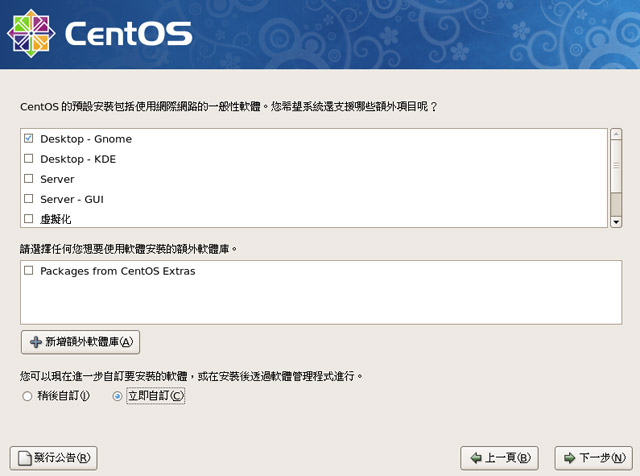Viewport: 640px width, 476px height.
Task: Uncheck the Desktop - Gnome checkbox
Action: click(x=29, y=138)
